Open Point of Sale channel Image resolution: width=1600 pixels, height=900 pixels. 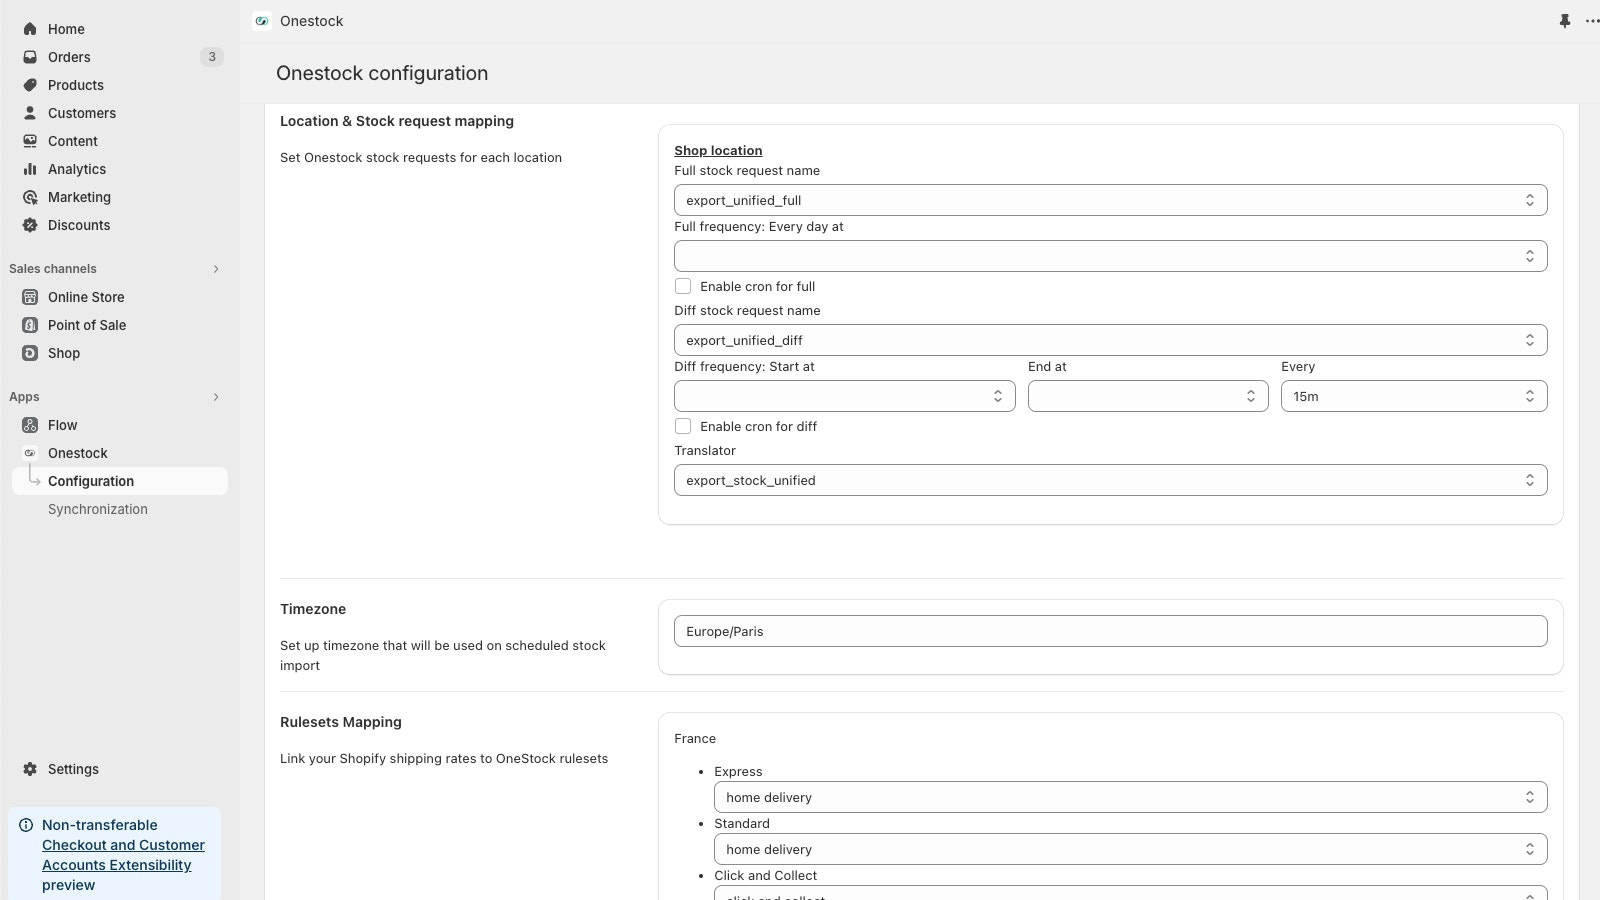pos(120,325)
